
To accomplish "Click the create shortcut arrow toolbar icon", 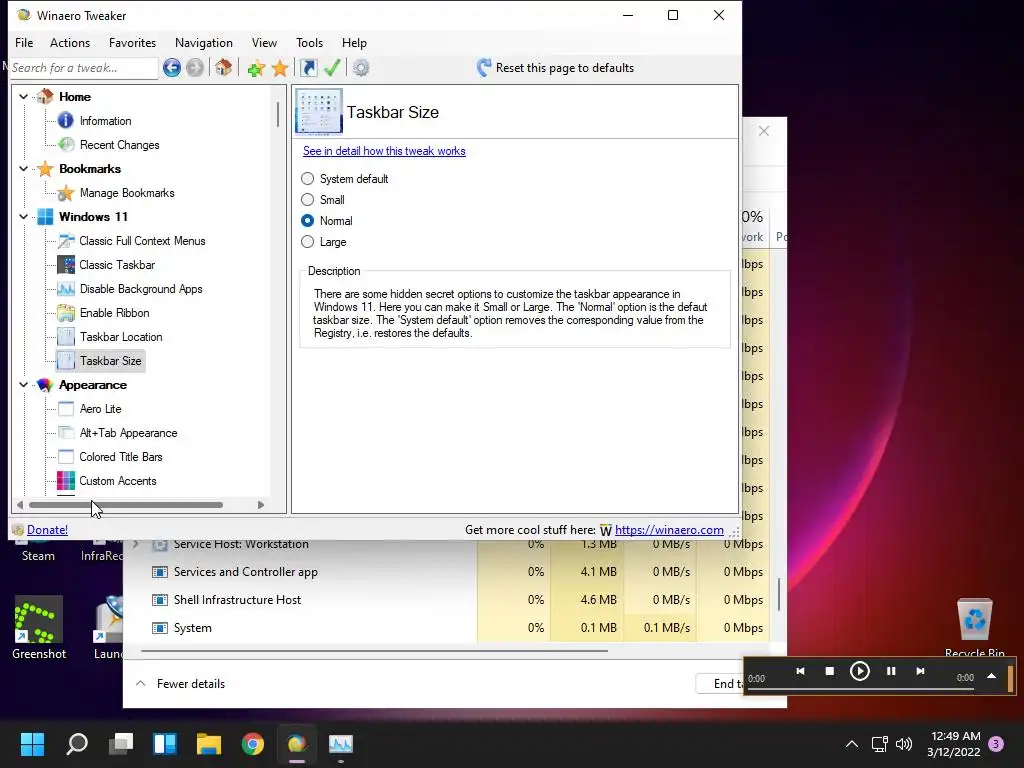I will 308,67.
